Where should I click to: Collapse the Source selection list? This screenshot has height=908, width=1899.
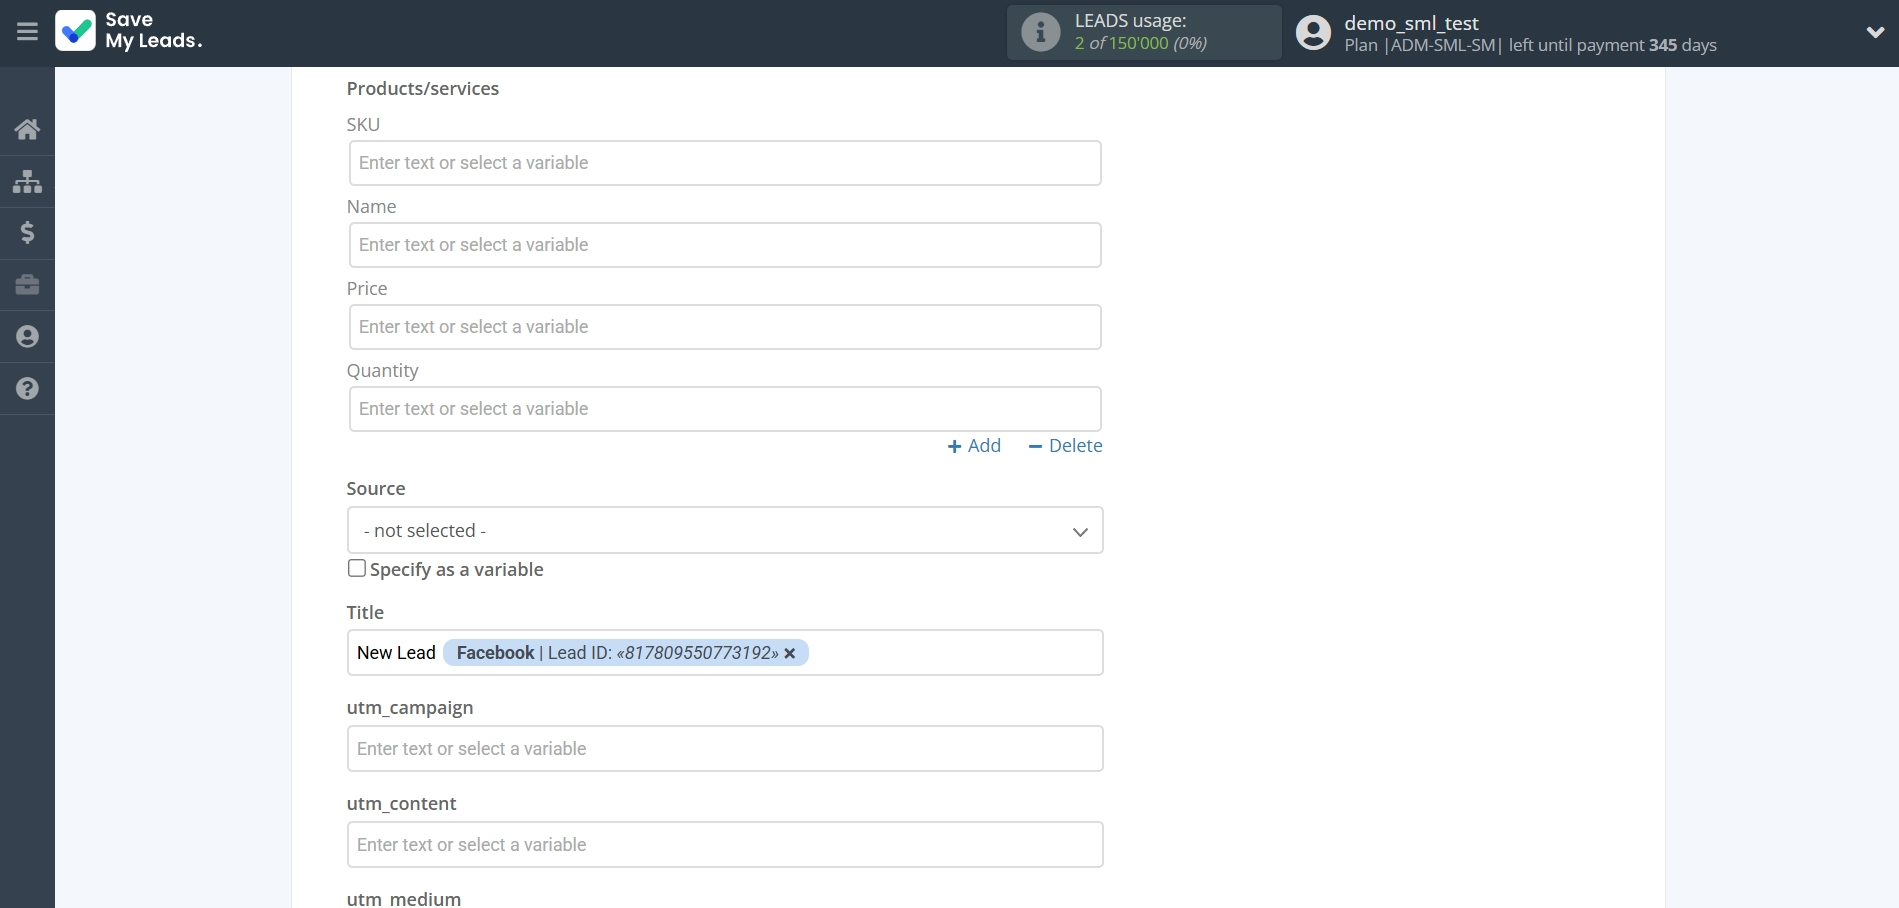click(1079, 531)
